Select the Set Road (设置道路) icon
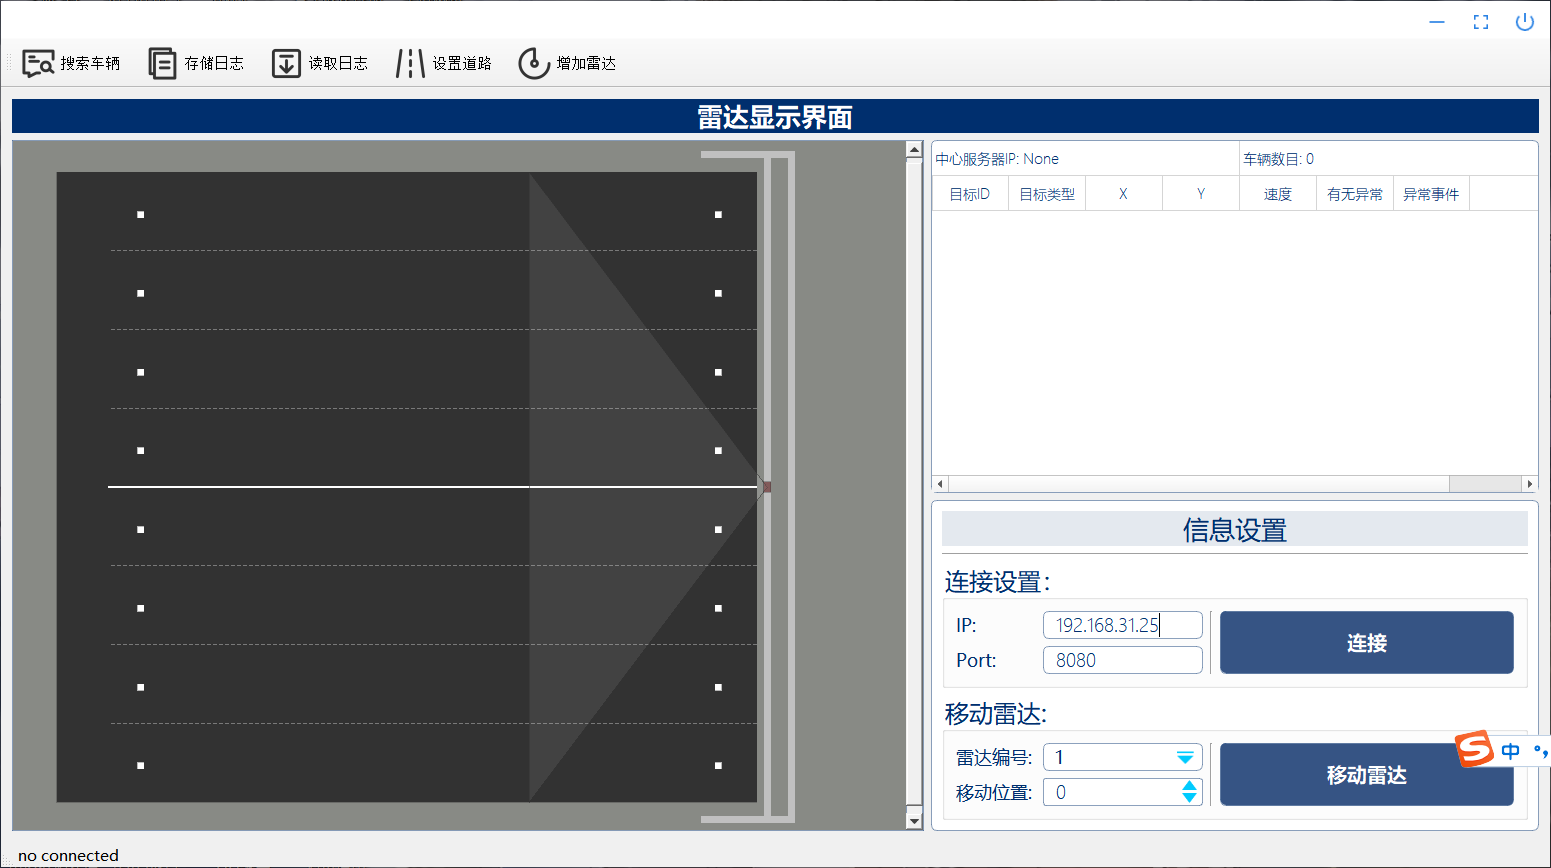1551x868 pixels. (x=410, y=64)
